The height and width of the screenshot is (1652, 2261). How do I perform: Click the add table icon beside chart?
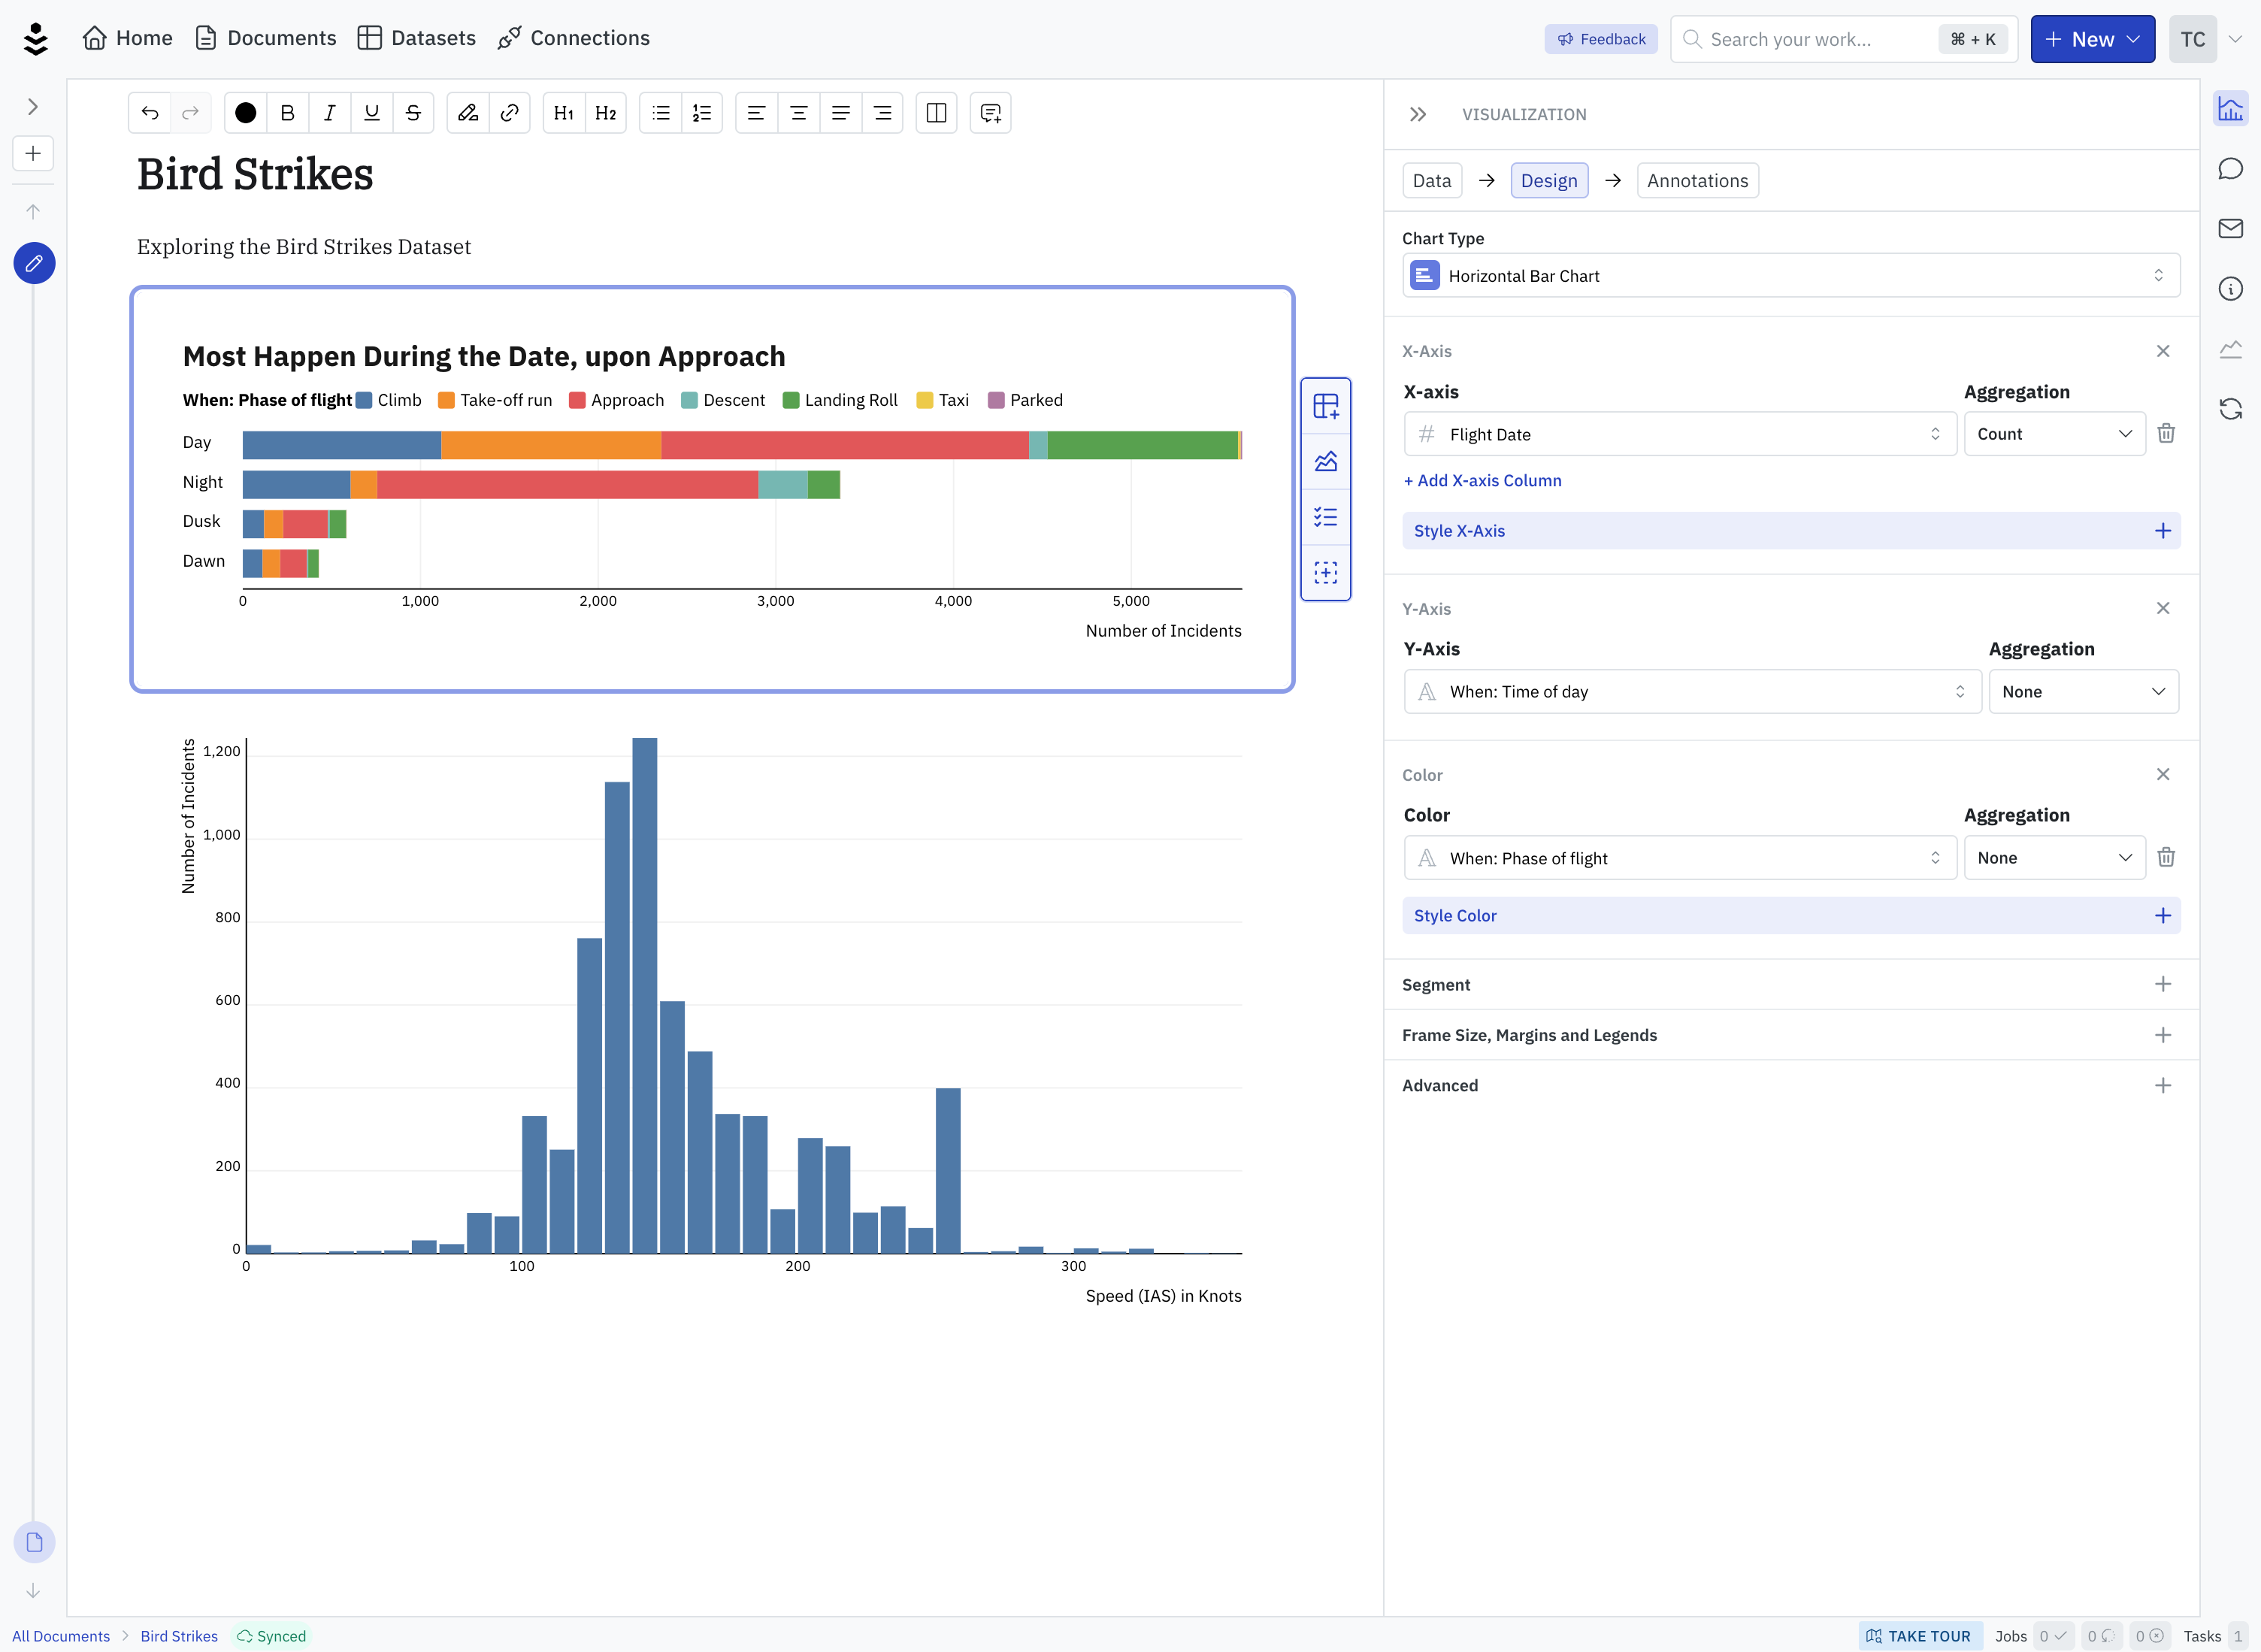[1326, 406]
